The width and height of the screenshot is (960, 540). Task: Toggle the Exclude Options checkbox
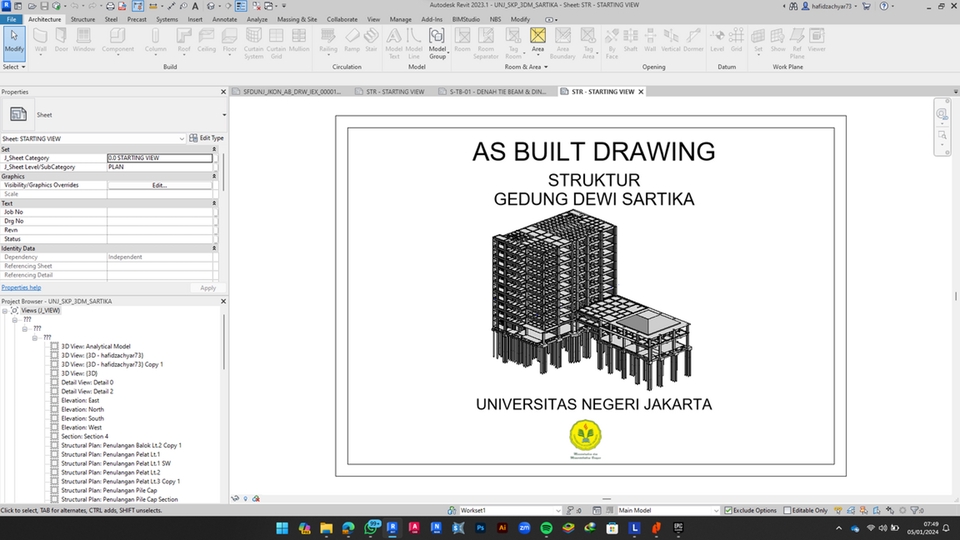728,510
